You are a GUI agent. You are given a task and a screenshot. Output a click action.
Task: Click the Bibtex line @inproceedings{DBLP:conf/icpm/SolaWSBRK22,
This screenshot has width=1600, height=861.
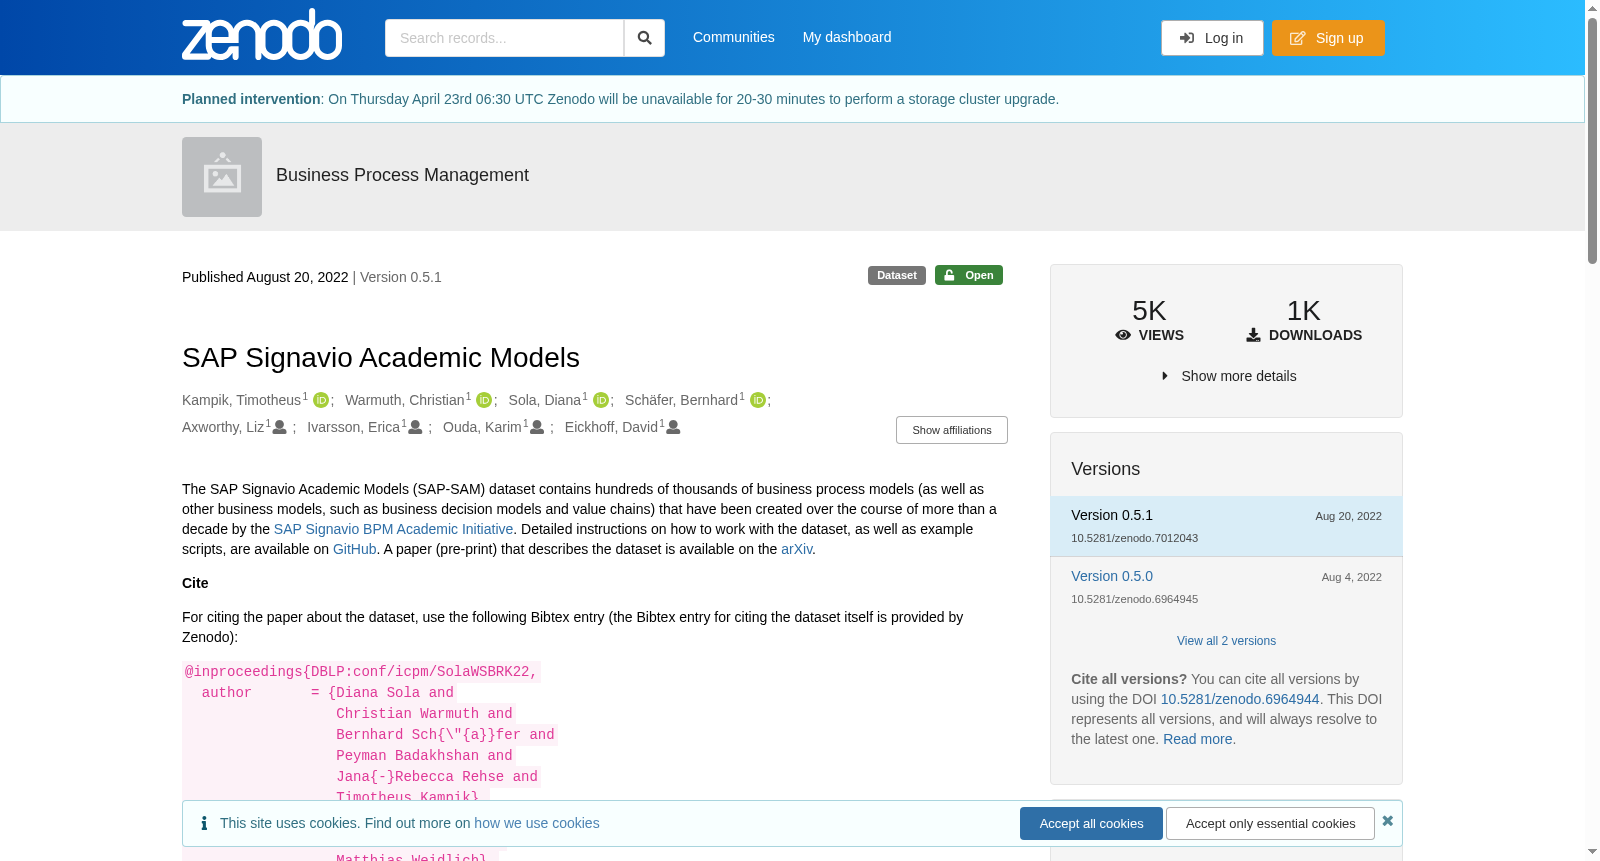pos(361,672)
